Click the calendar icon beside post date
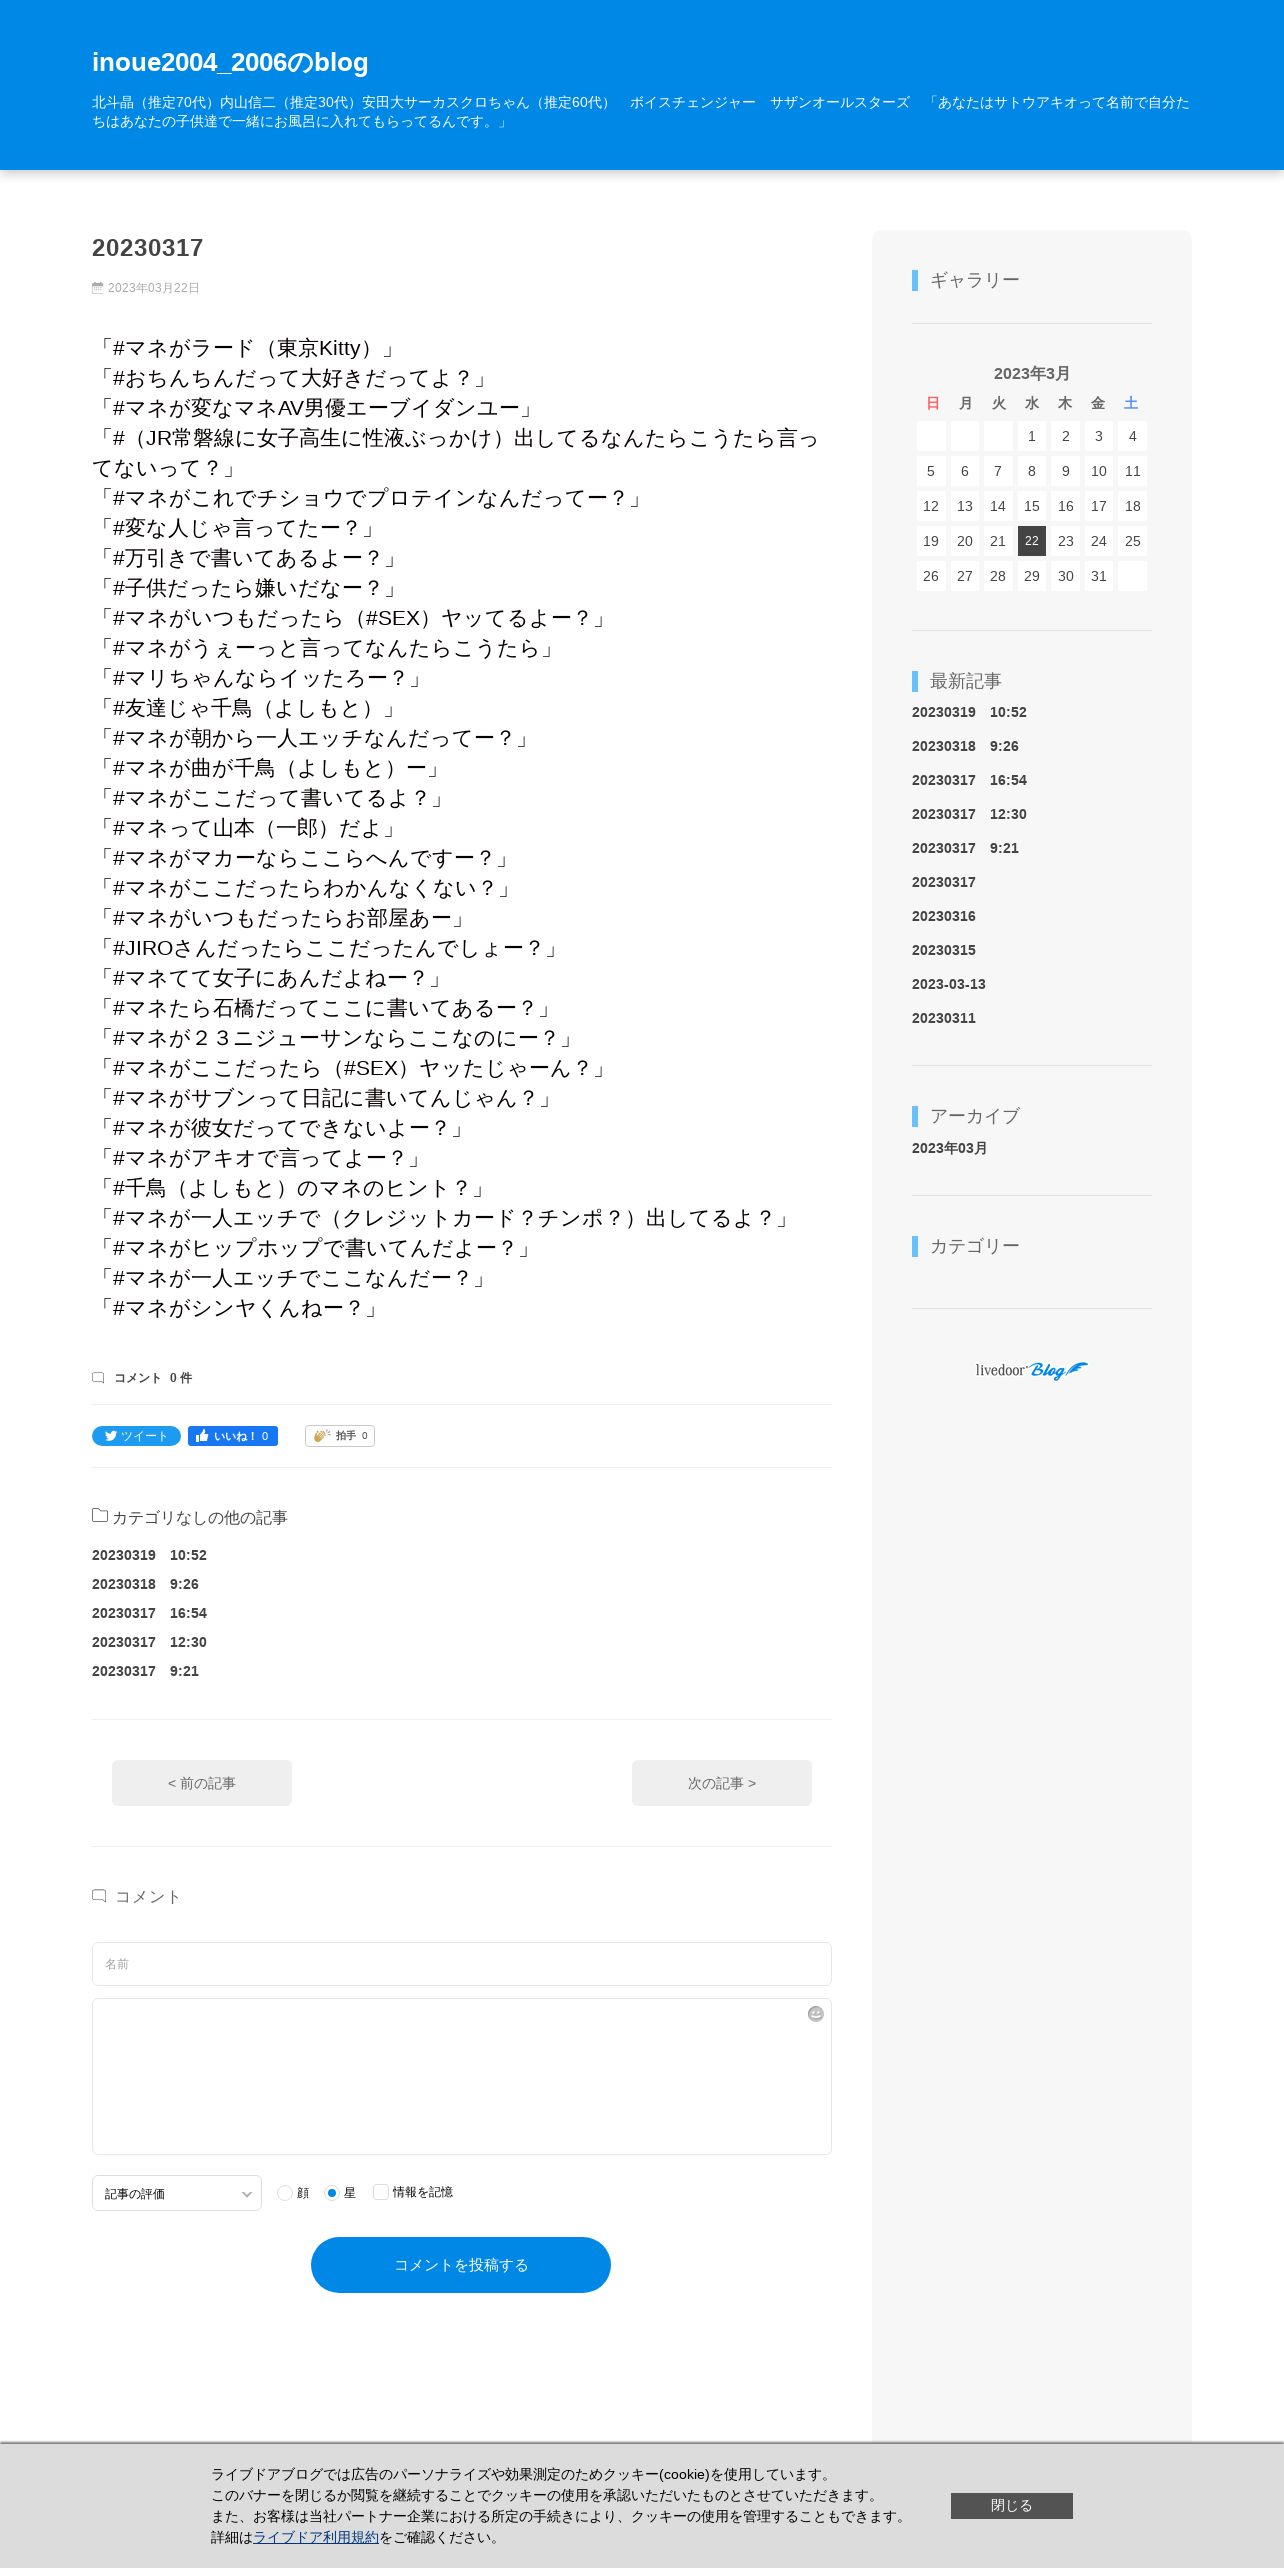 pos(97,288)
